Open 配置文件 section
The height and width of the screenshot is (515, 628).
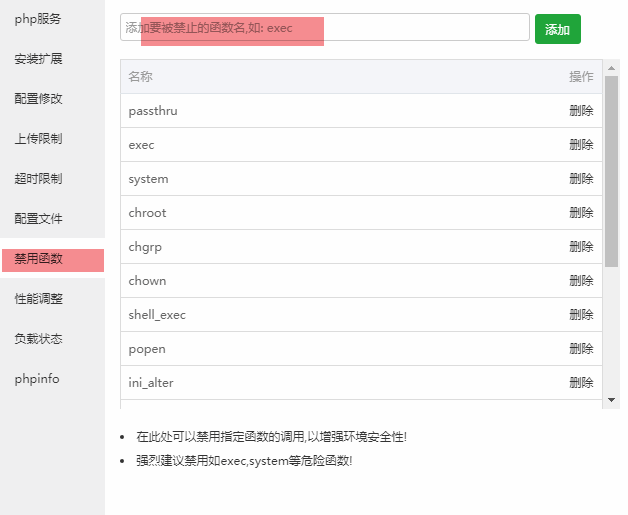[38, 219]
